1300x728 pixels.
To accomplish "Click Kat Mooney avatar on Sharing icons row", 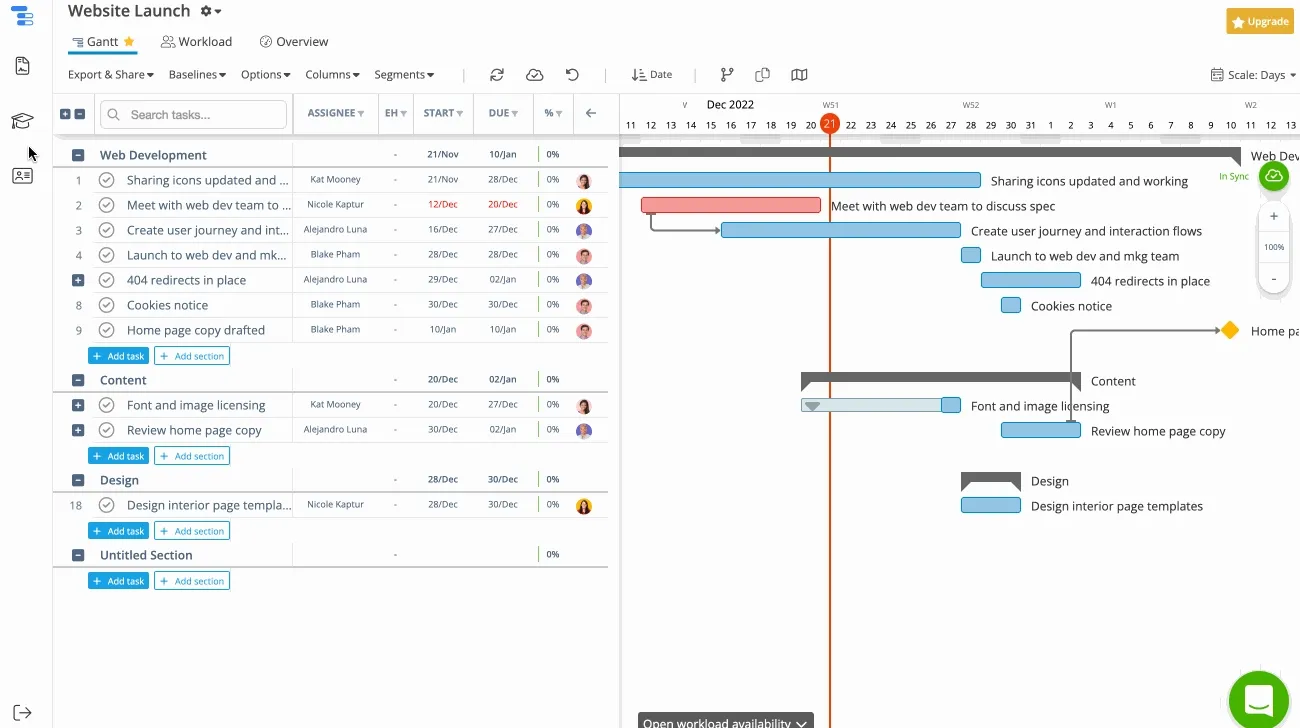I will point(584,181).
